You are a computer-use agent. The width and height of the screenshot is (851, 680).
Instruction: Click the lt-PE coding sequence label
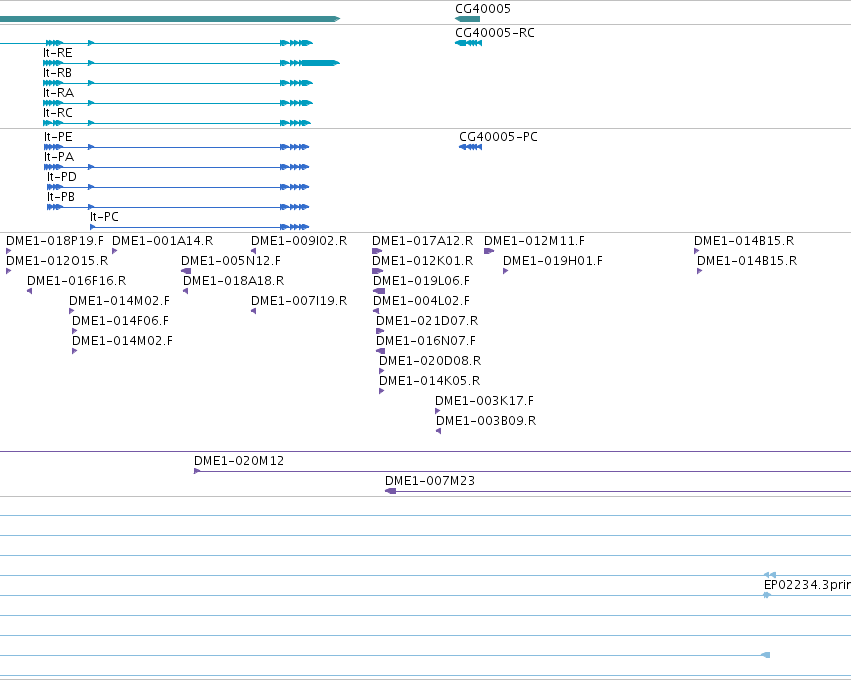tap(58, 137)
